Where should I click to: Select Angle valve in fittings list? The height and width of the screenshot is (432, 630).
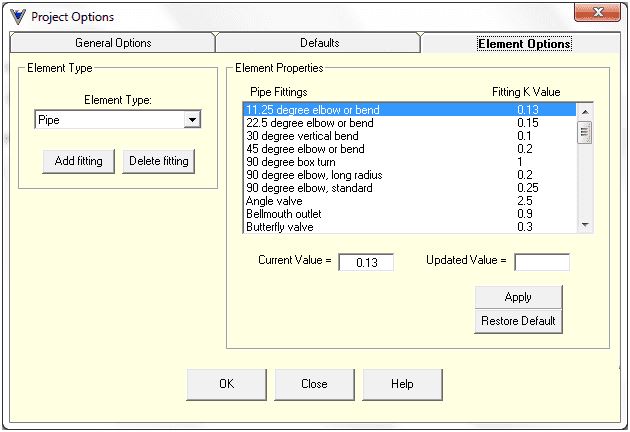[x=275, y=201]
